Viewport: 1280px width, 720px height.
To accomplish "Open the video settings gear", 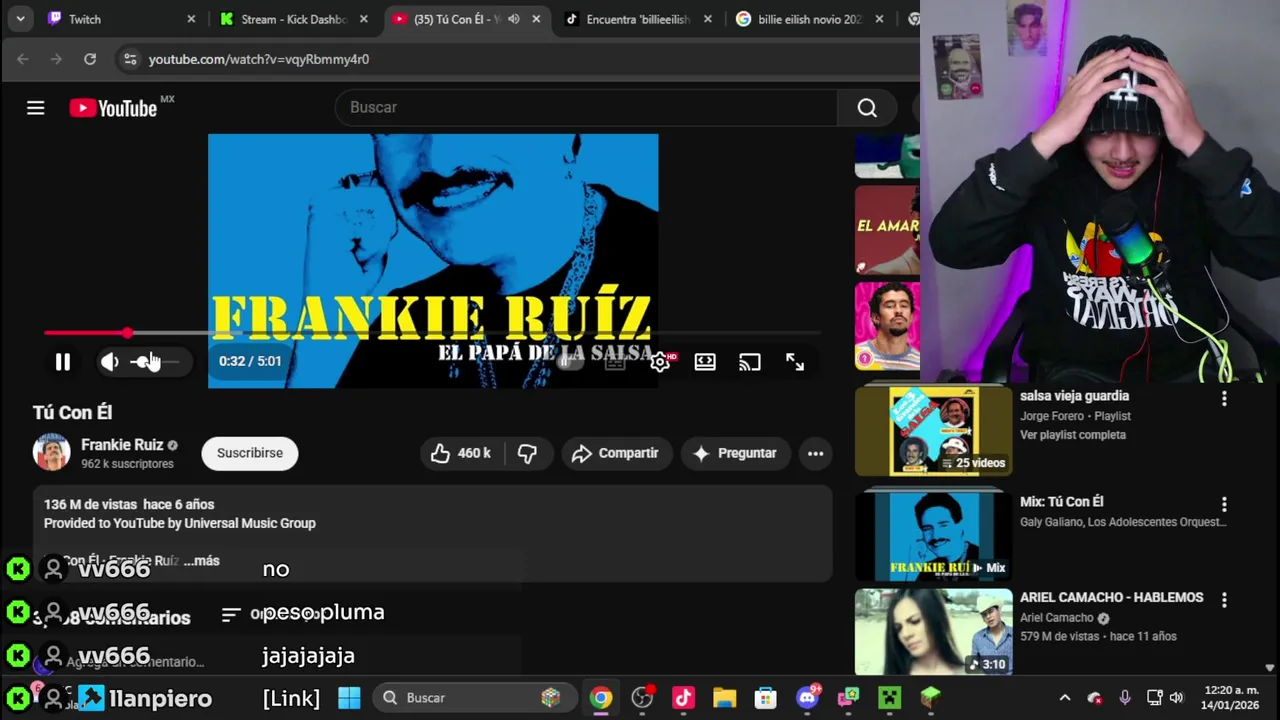I will [660, 362].
